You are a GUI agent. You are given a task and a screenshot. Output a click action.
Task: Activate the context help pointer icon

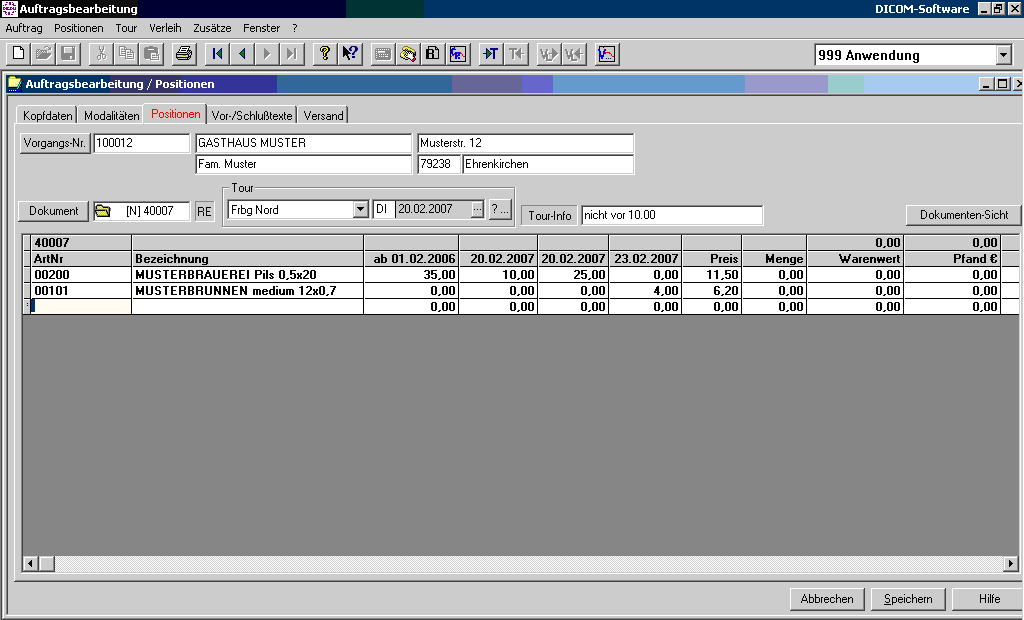(349, 54)
